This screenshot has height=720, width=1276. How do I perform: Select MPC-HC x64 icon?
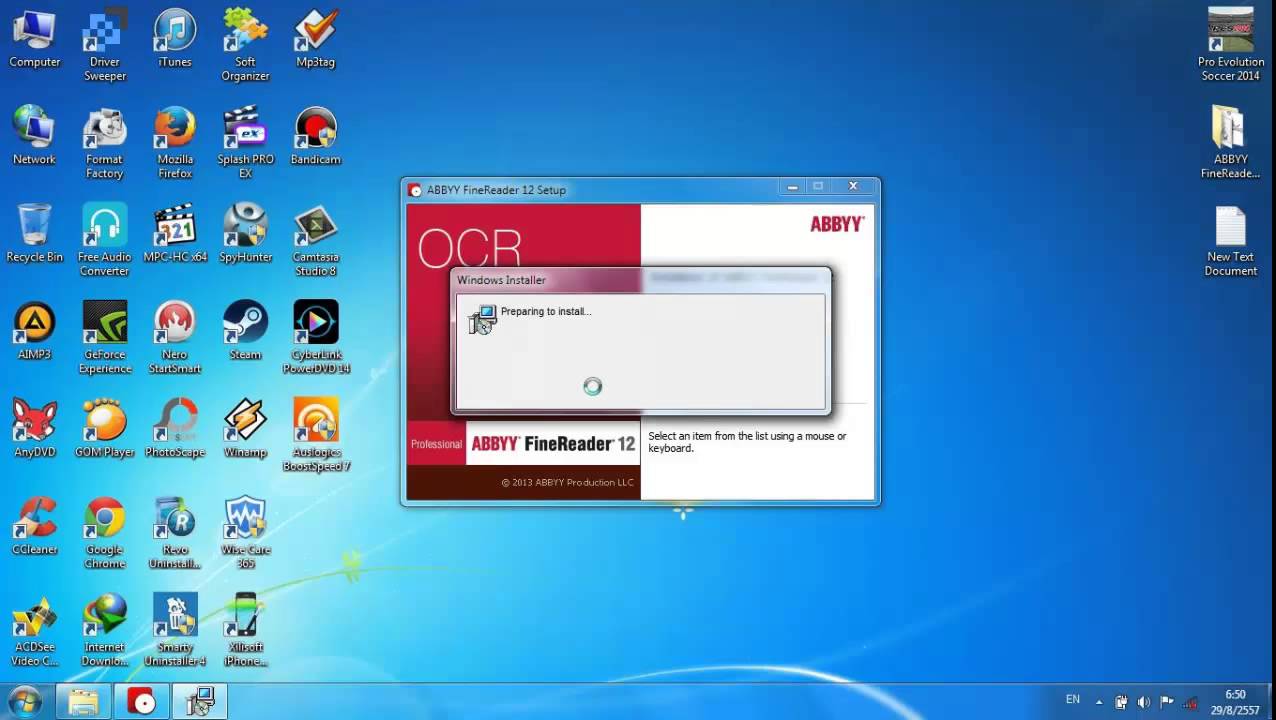(x=175, y=234)
